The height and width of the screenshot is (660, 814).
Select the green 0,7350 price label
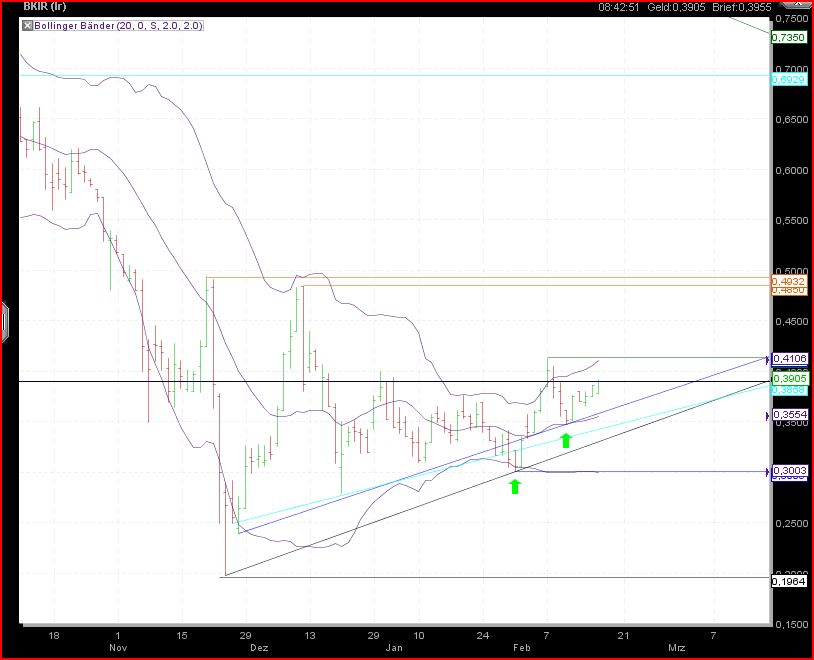coord(789,37)
